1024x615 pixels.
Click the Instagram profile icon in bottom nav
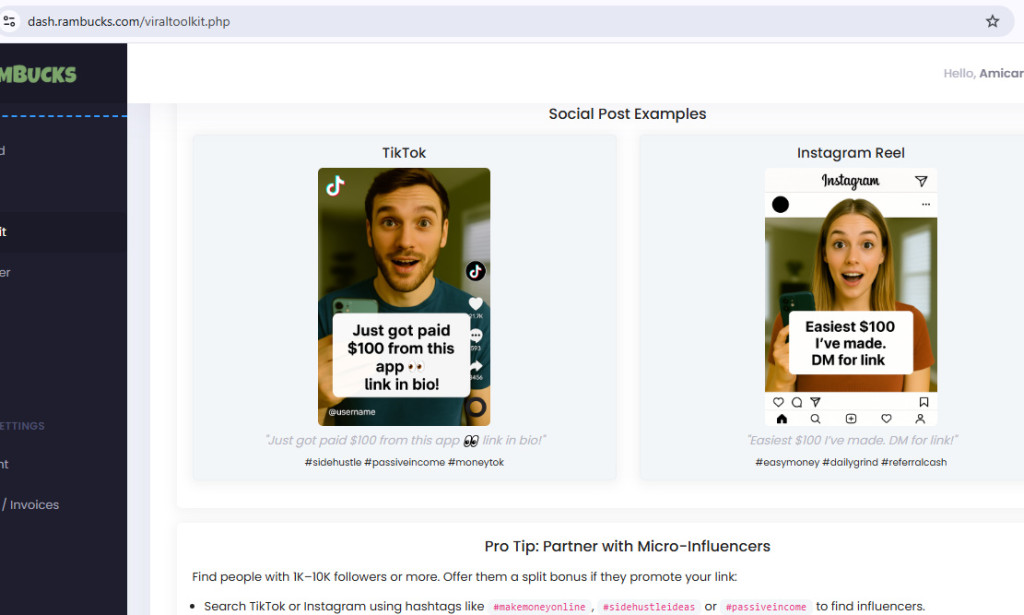[x=920, y=419]
